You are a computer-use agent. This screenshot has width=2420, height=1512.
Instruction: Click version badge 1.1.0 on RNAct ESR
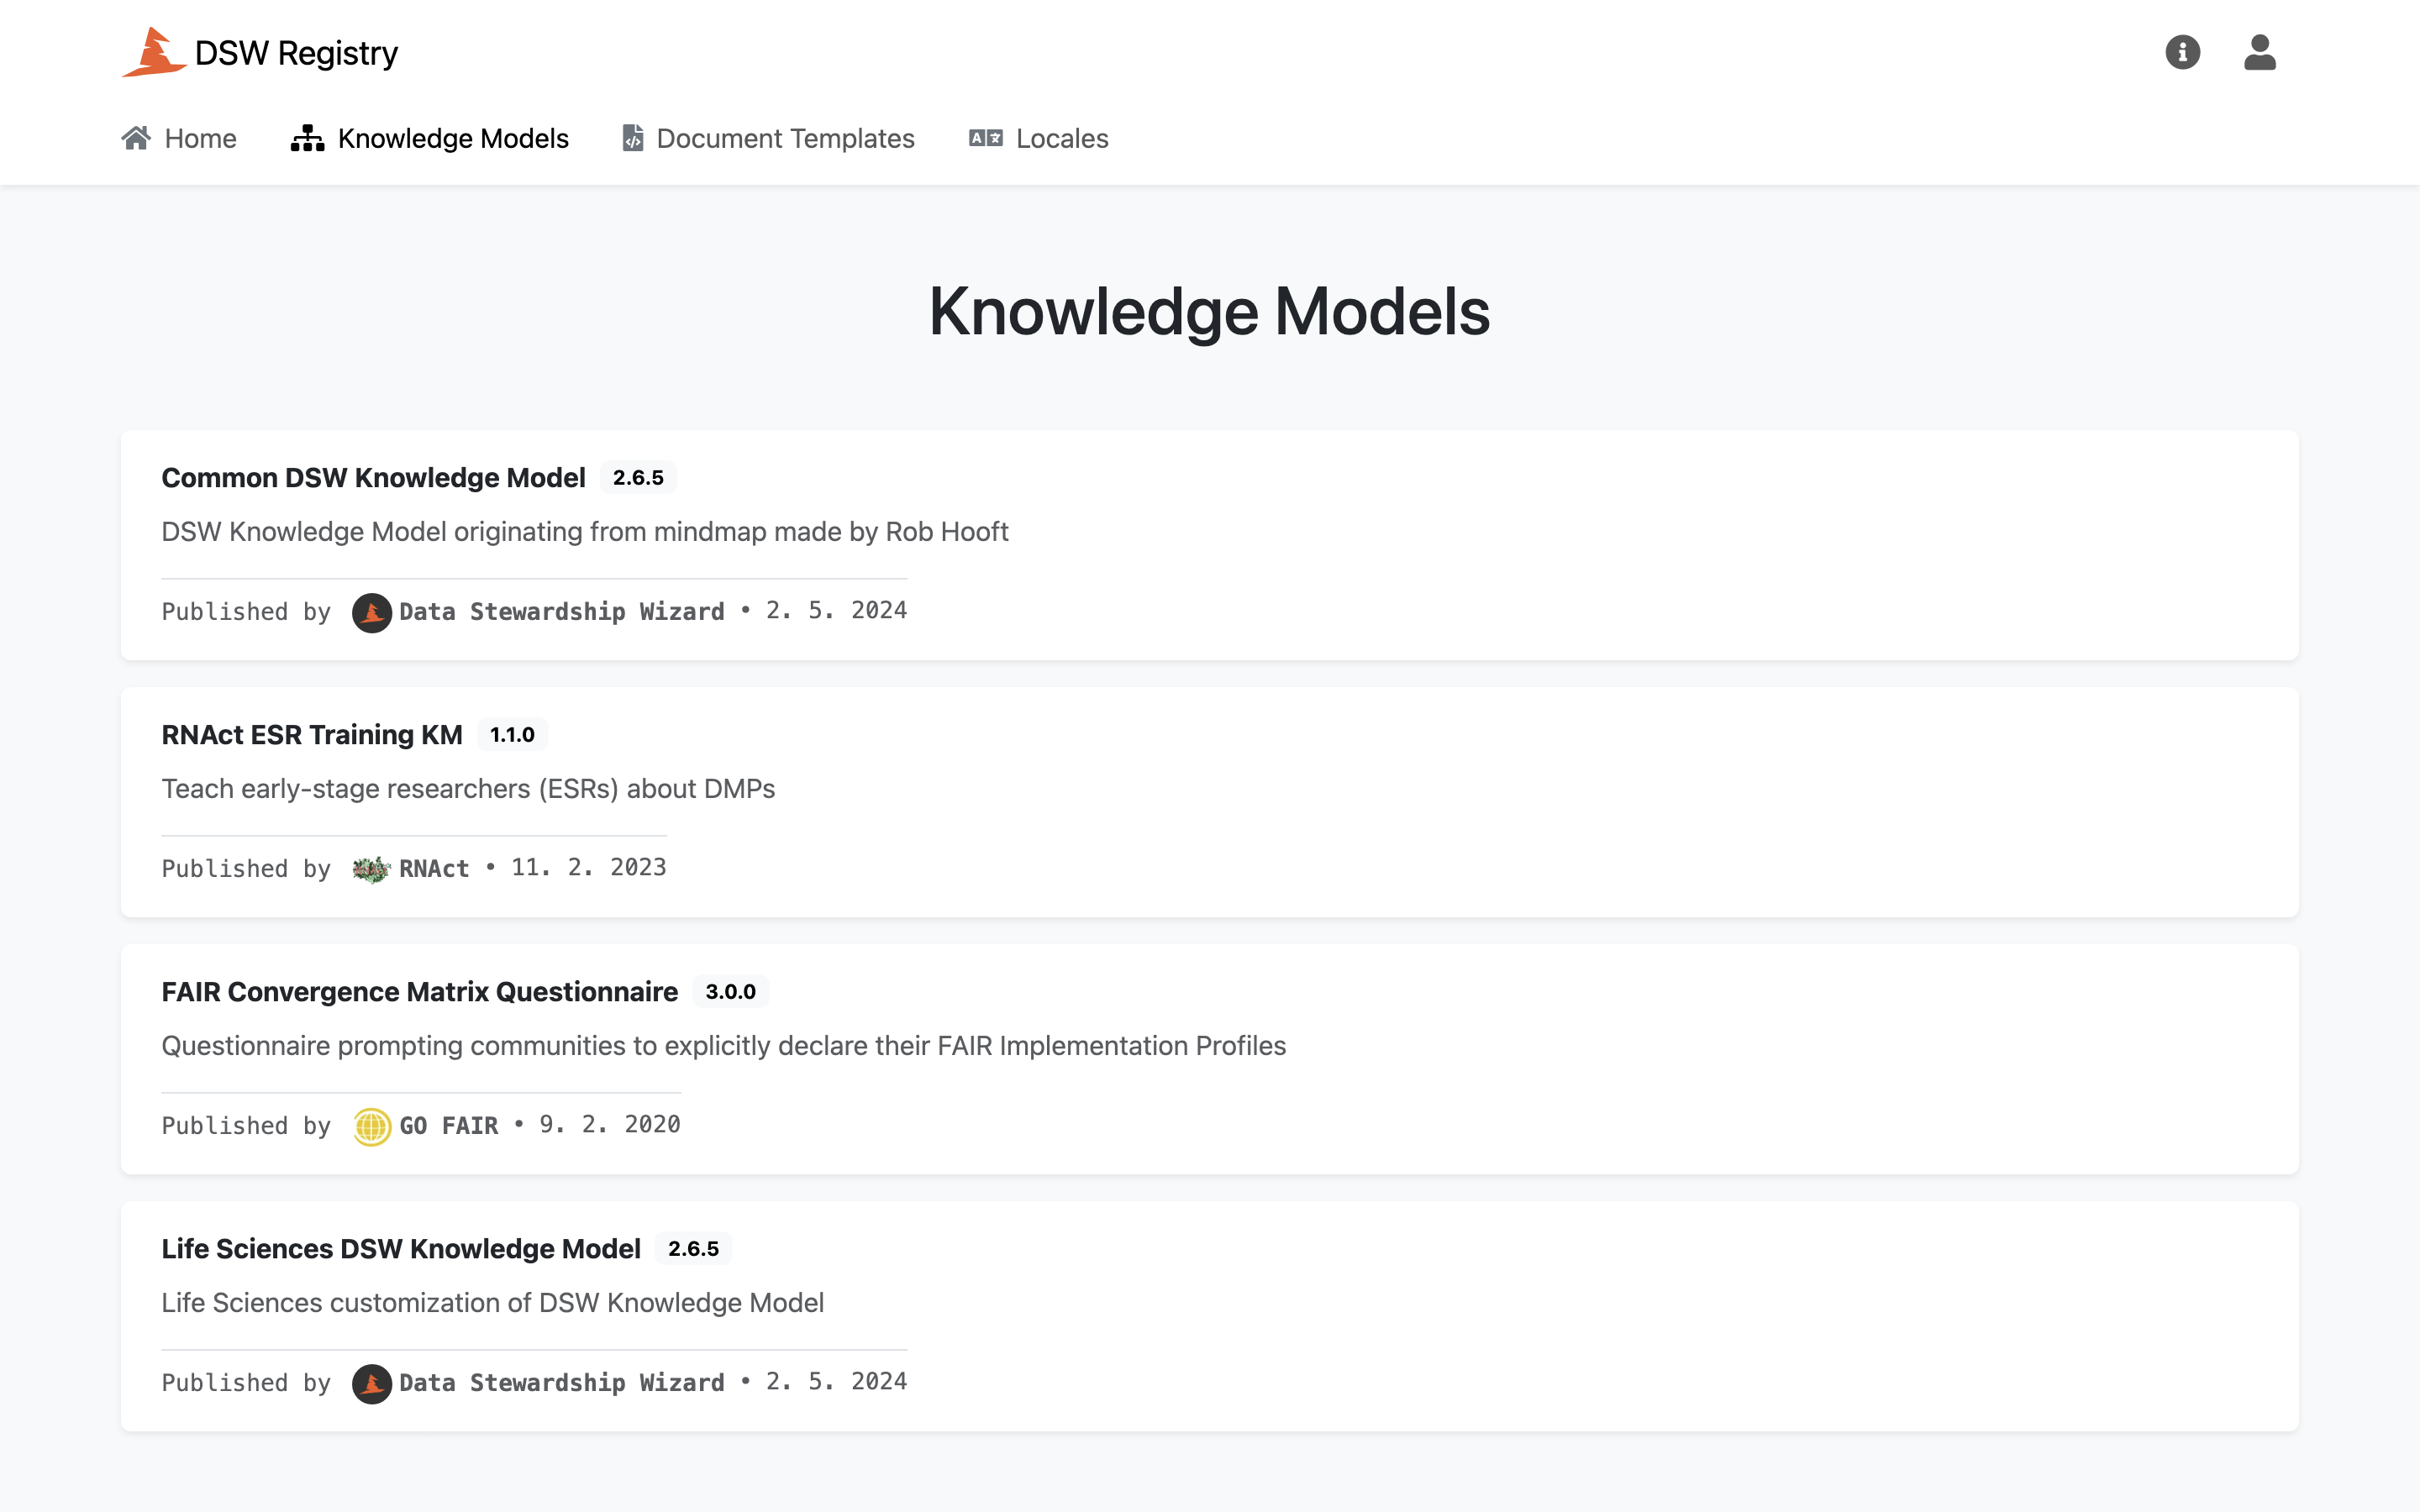tap(512, 735)
